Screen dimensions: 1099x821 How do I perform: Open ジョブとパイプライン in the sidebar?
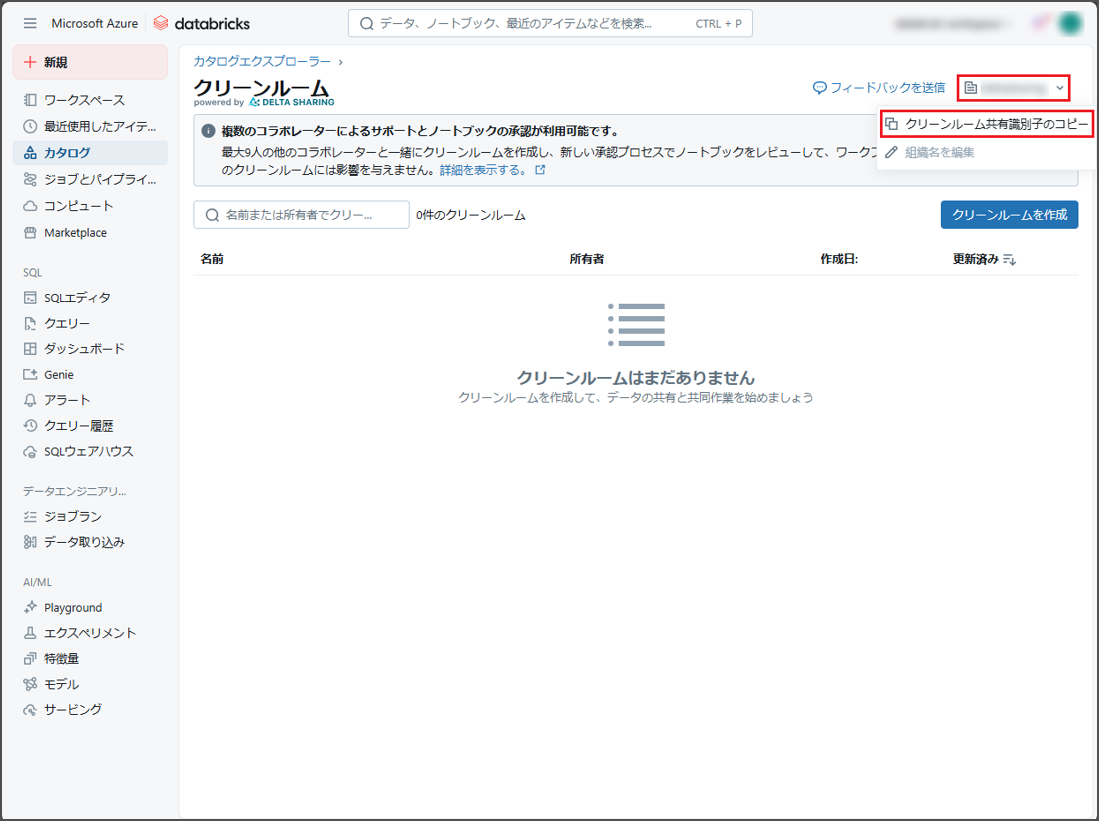pyautogui.click(x=90, y=179)
